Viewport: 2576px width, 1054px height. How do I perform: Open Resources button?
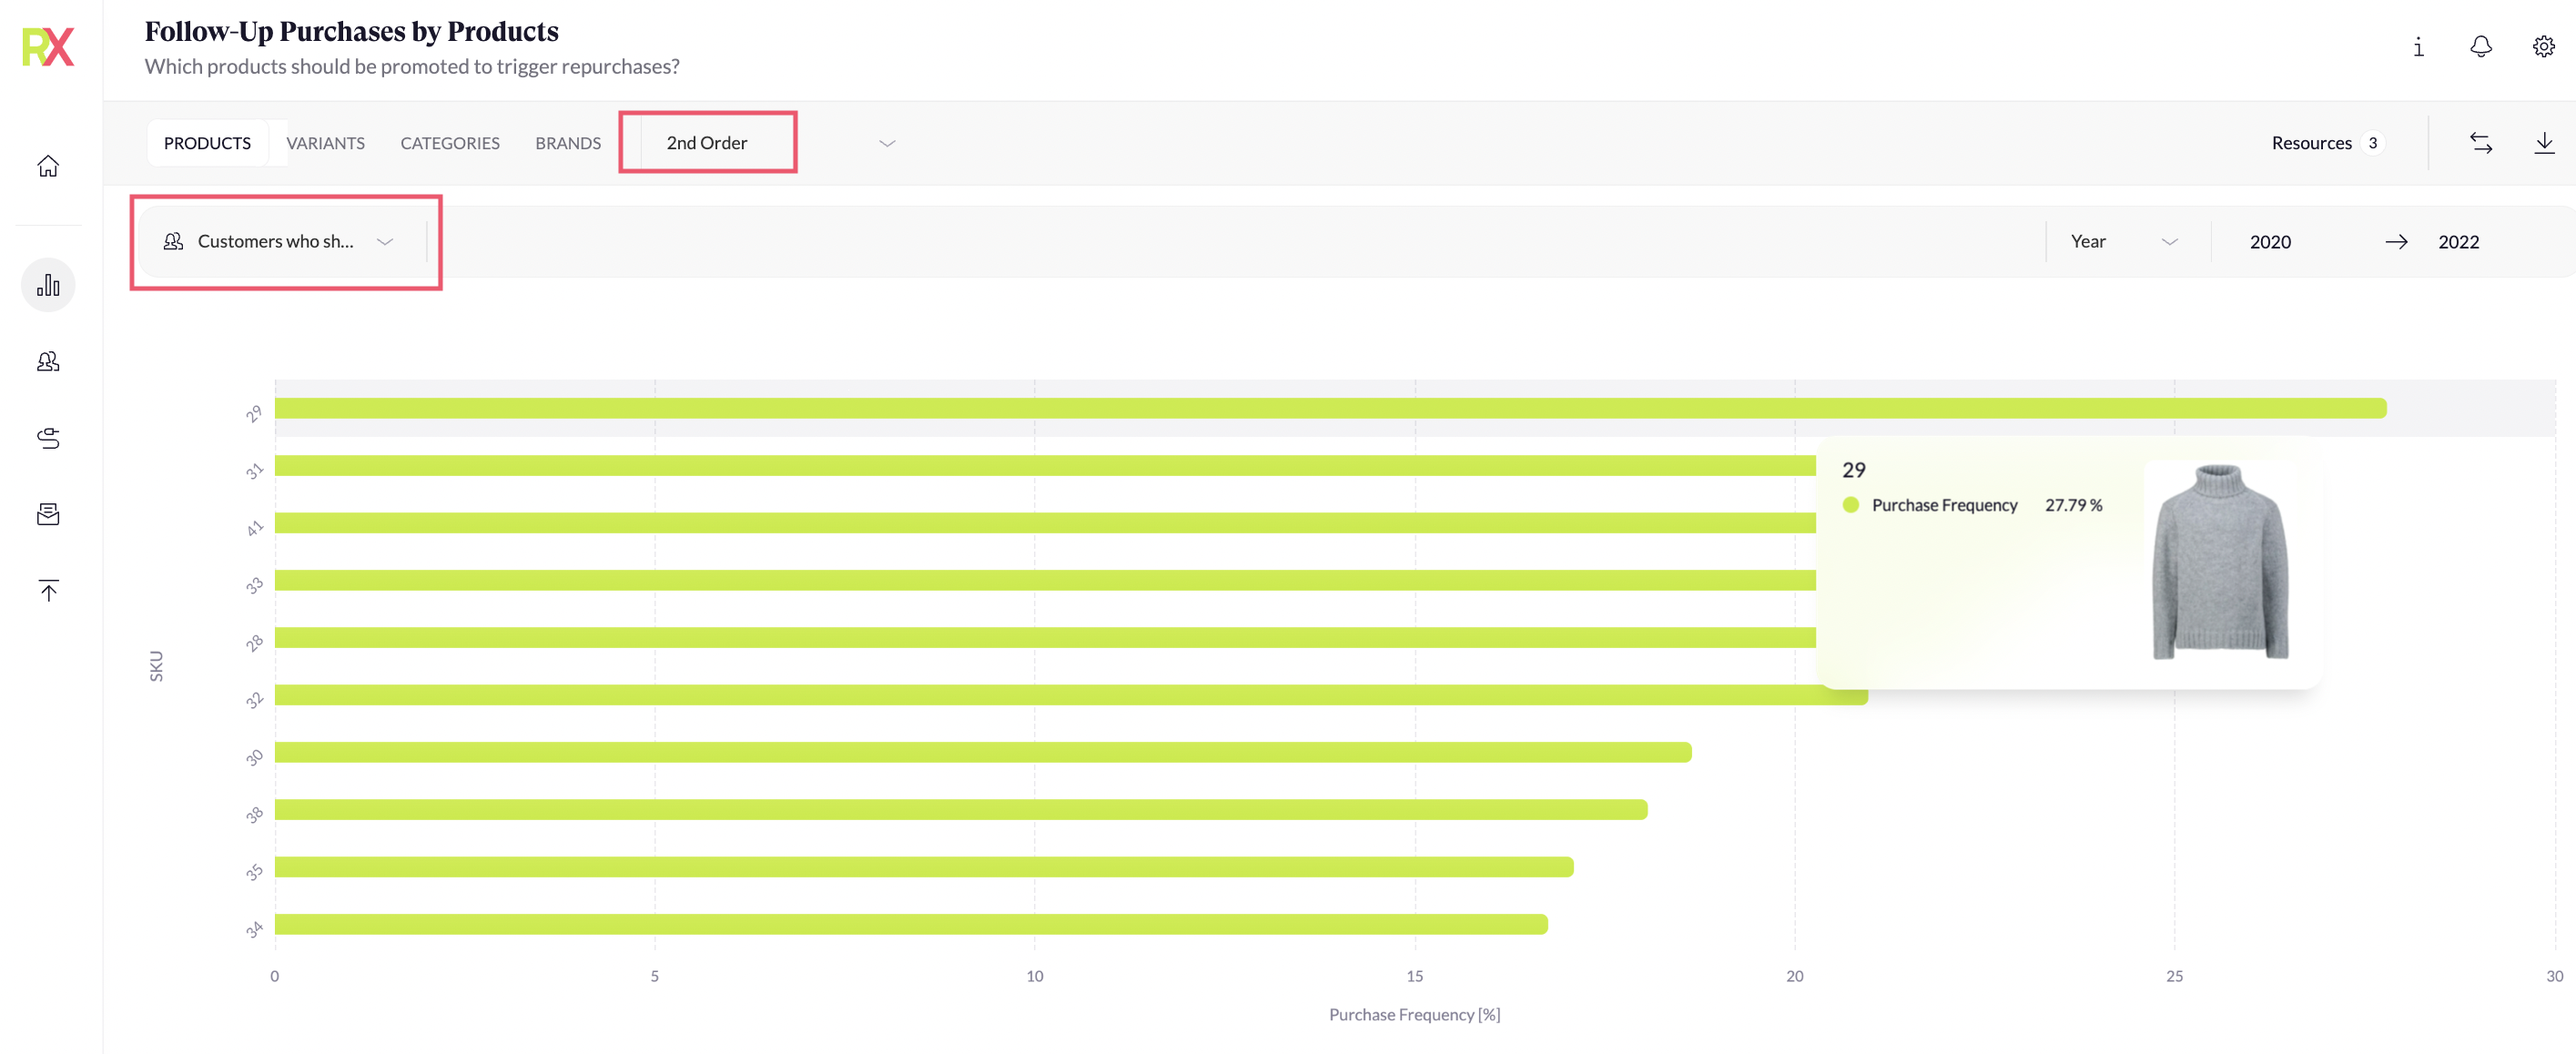(x=2327, y=143)
